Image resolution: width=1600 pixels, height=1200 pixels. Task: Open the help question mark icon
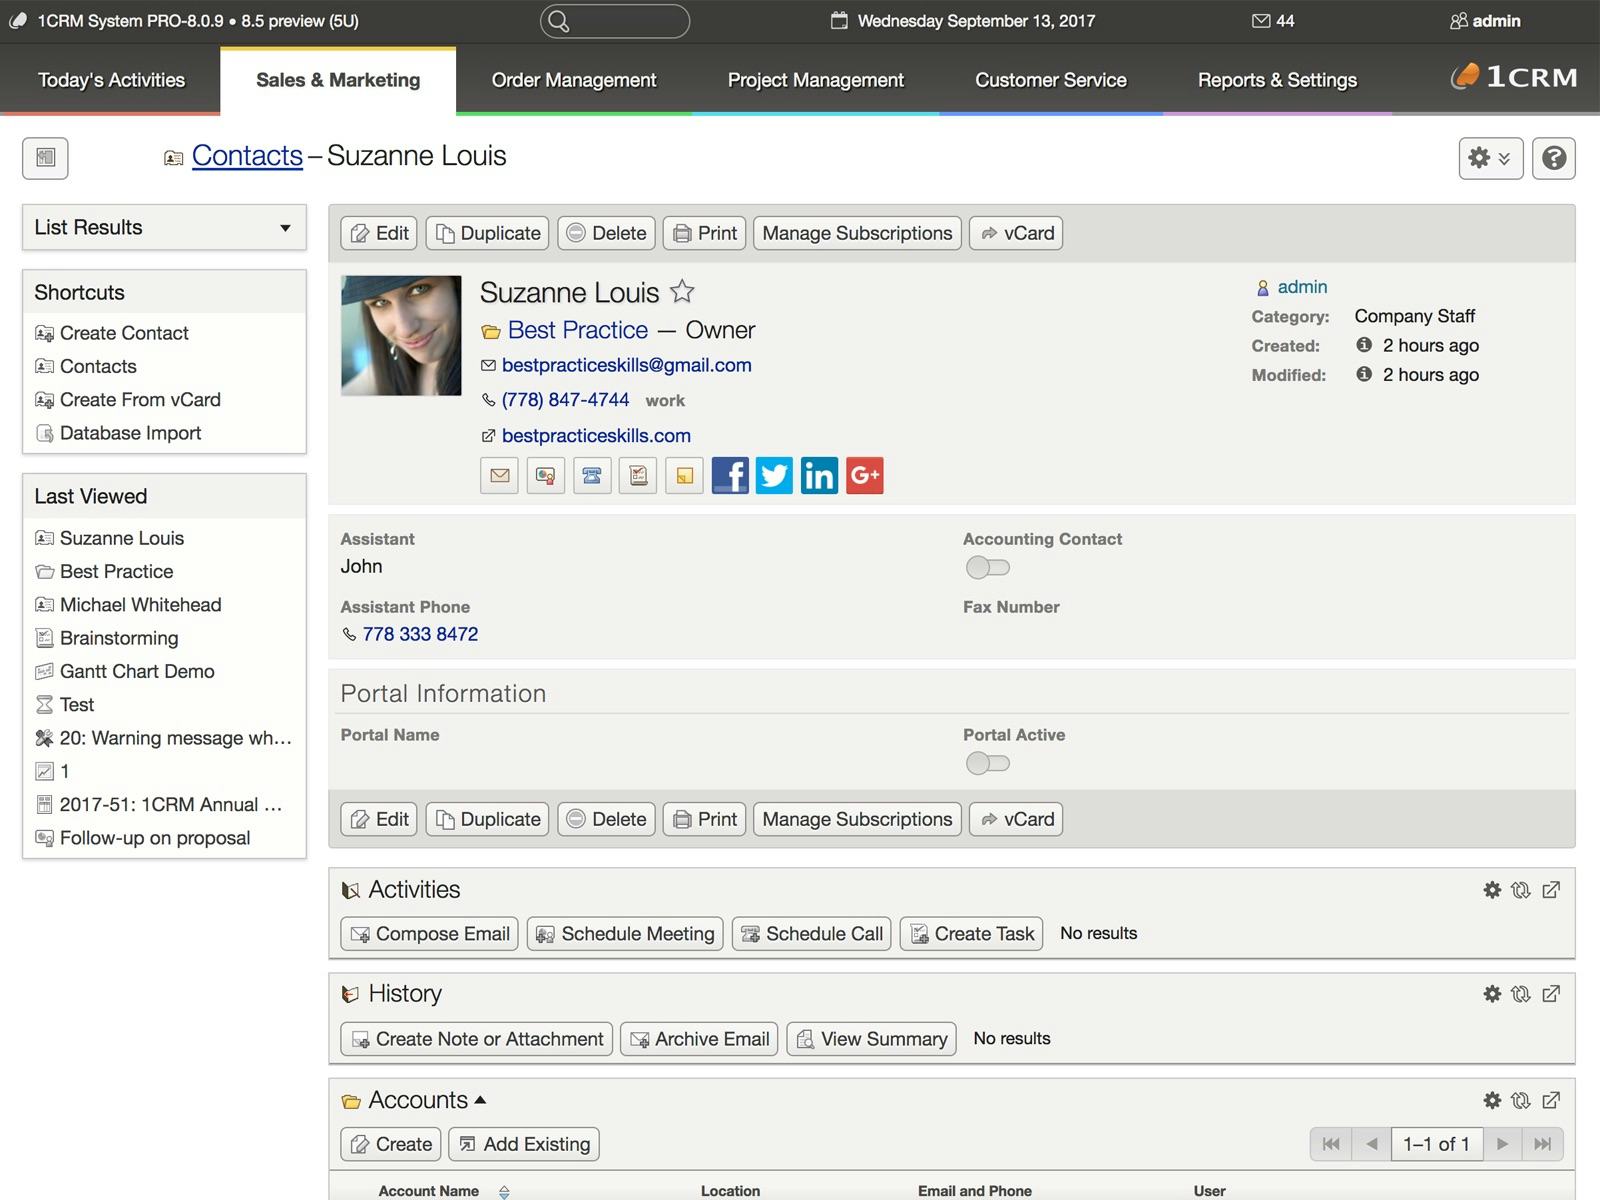coord(1554,158)
